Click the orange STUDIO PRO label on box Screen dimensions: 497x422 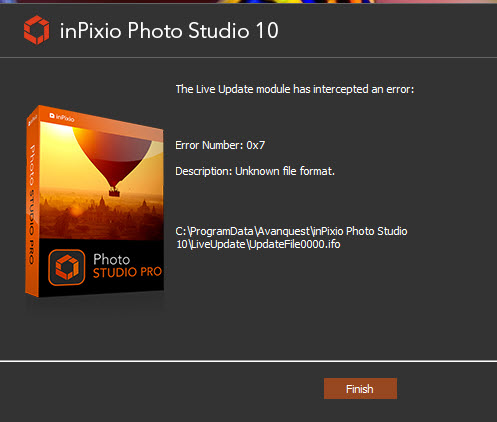(127, 273)
